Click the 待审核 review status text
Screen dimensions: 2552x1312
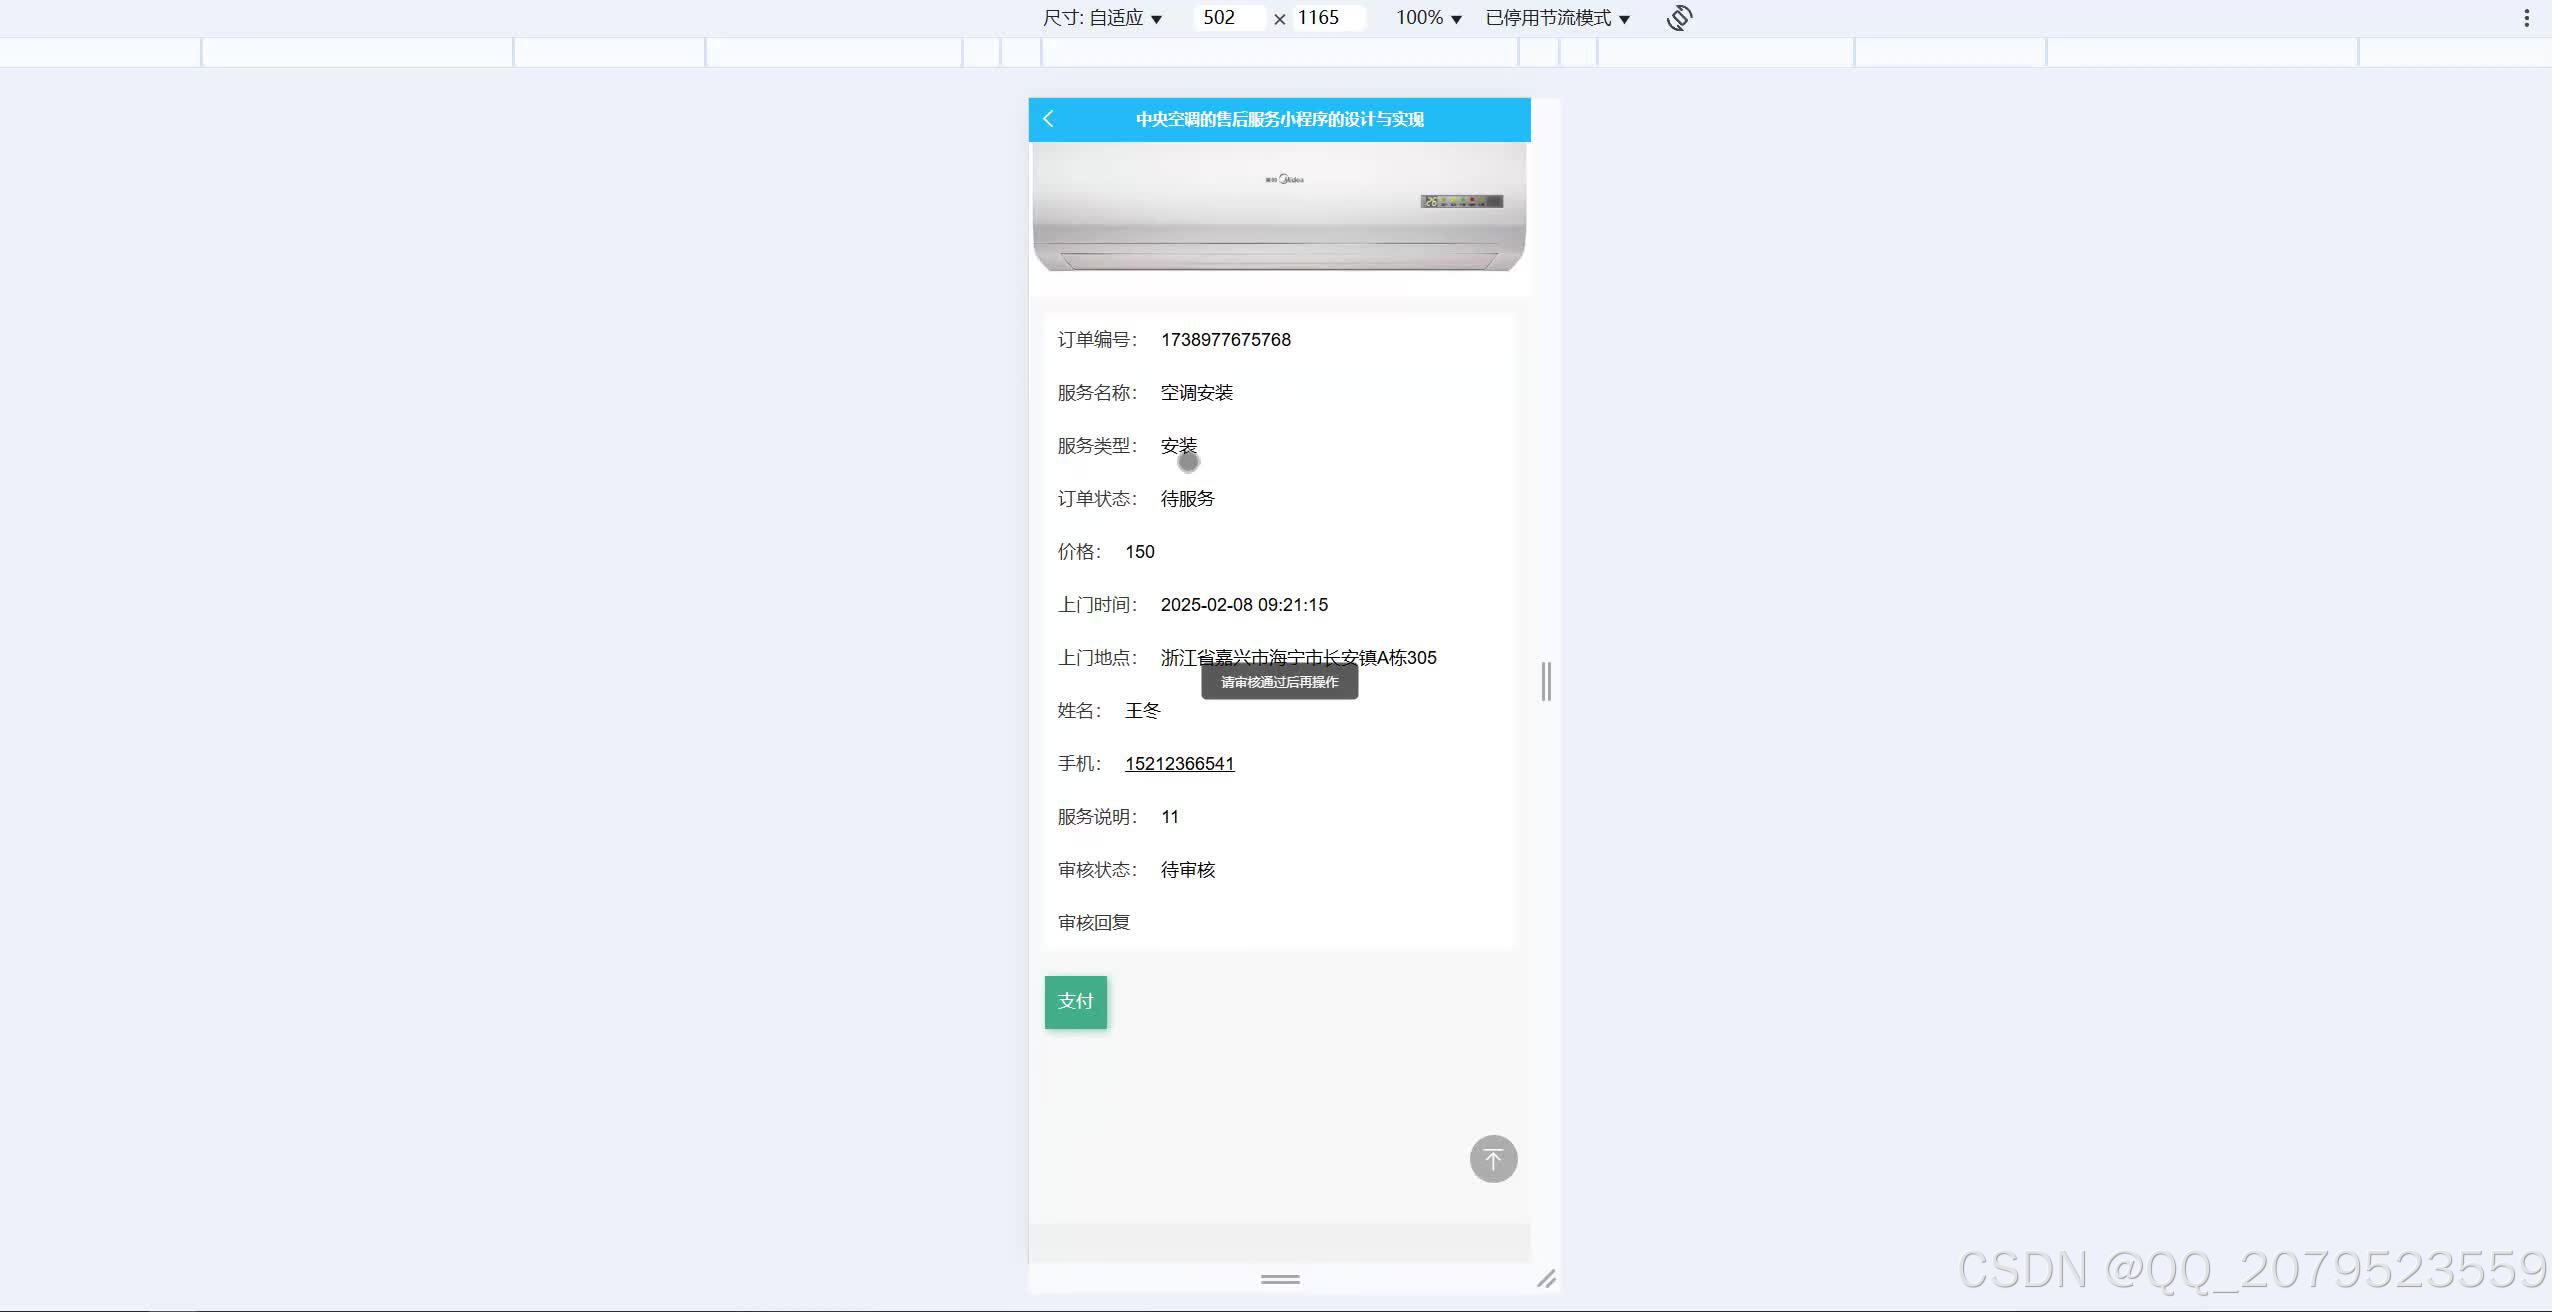click(1186, 869)
